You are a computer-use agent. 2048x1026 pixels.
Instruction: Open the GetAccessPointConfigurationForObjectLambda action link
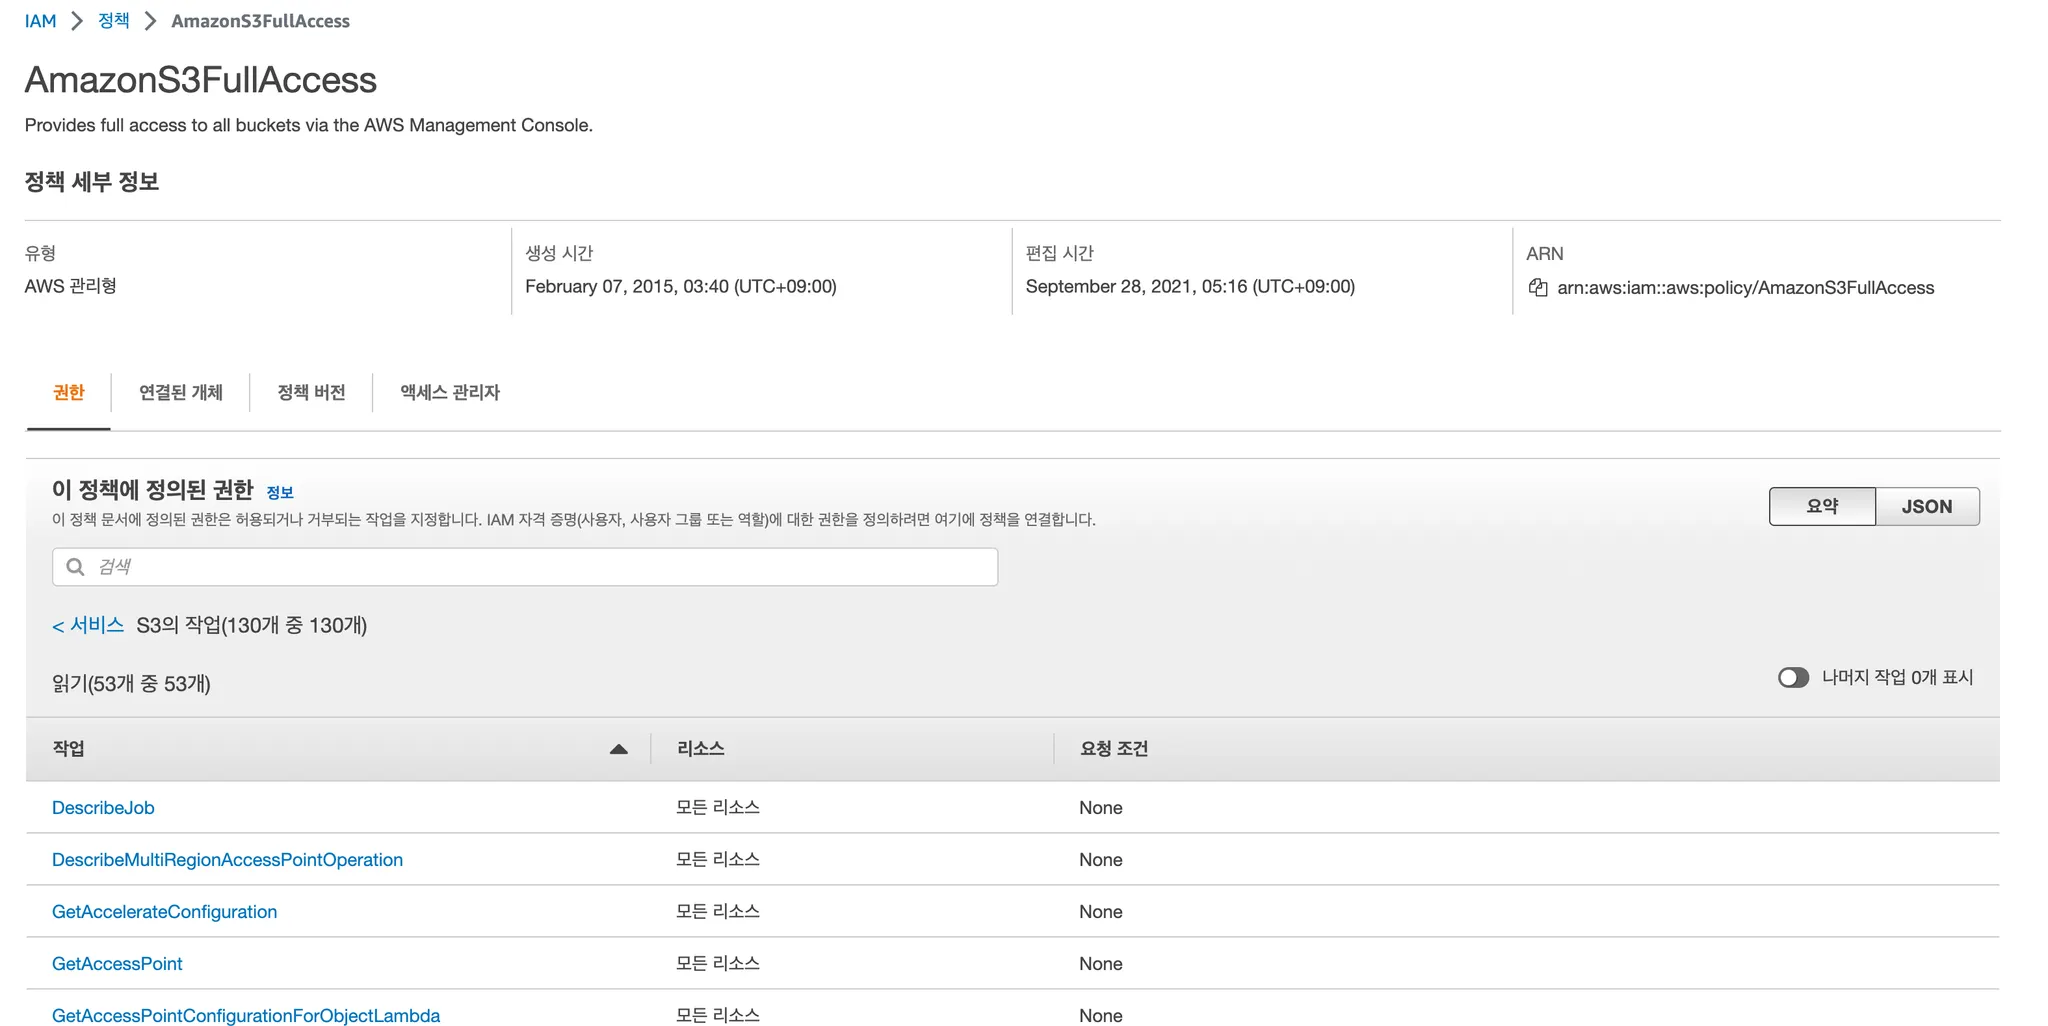(246, 1016)
